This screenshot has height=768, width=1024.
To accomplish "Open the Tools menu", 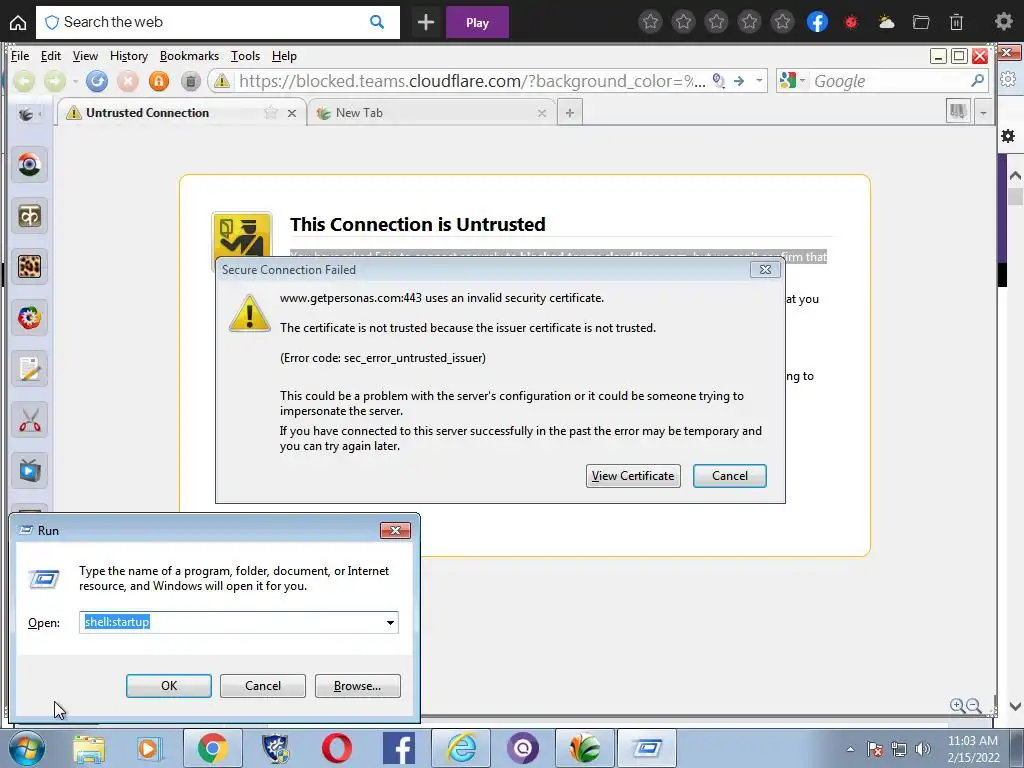I will [x=246, y=56].
